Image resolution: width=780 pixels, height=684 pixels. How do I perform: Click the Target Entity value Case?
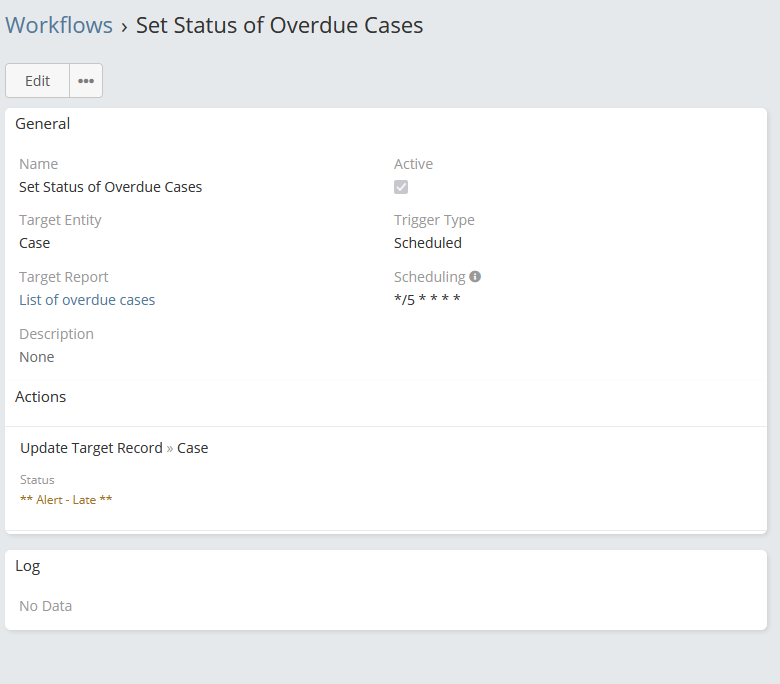tap(34, 243)
